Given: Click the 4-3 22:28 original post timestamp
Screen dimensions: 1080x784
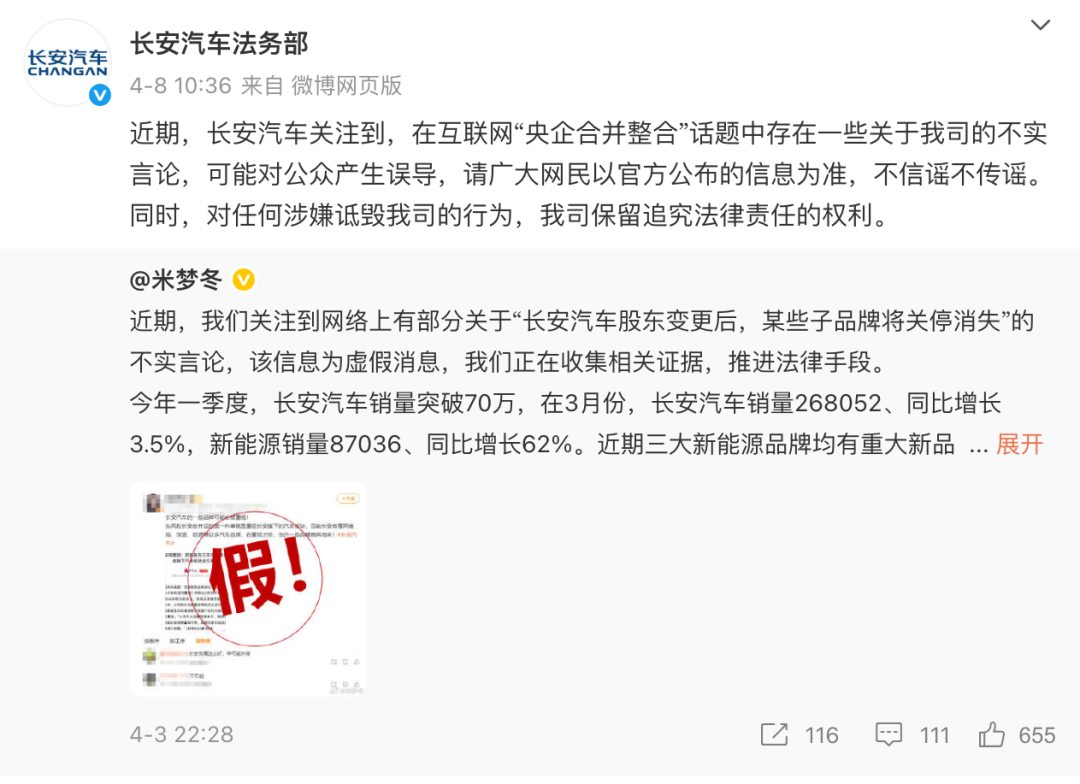Looking at the screenshot, I should coord(182,734).
